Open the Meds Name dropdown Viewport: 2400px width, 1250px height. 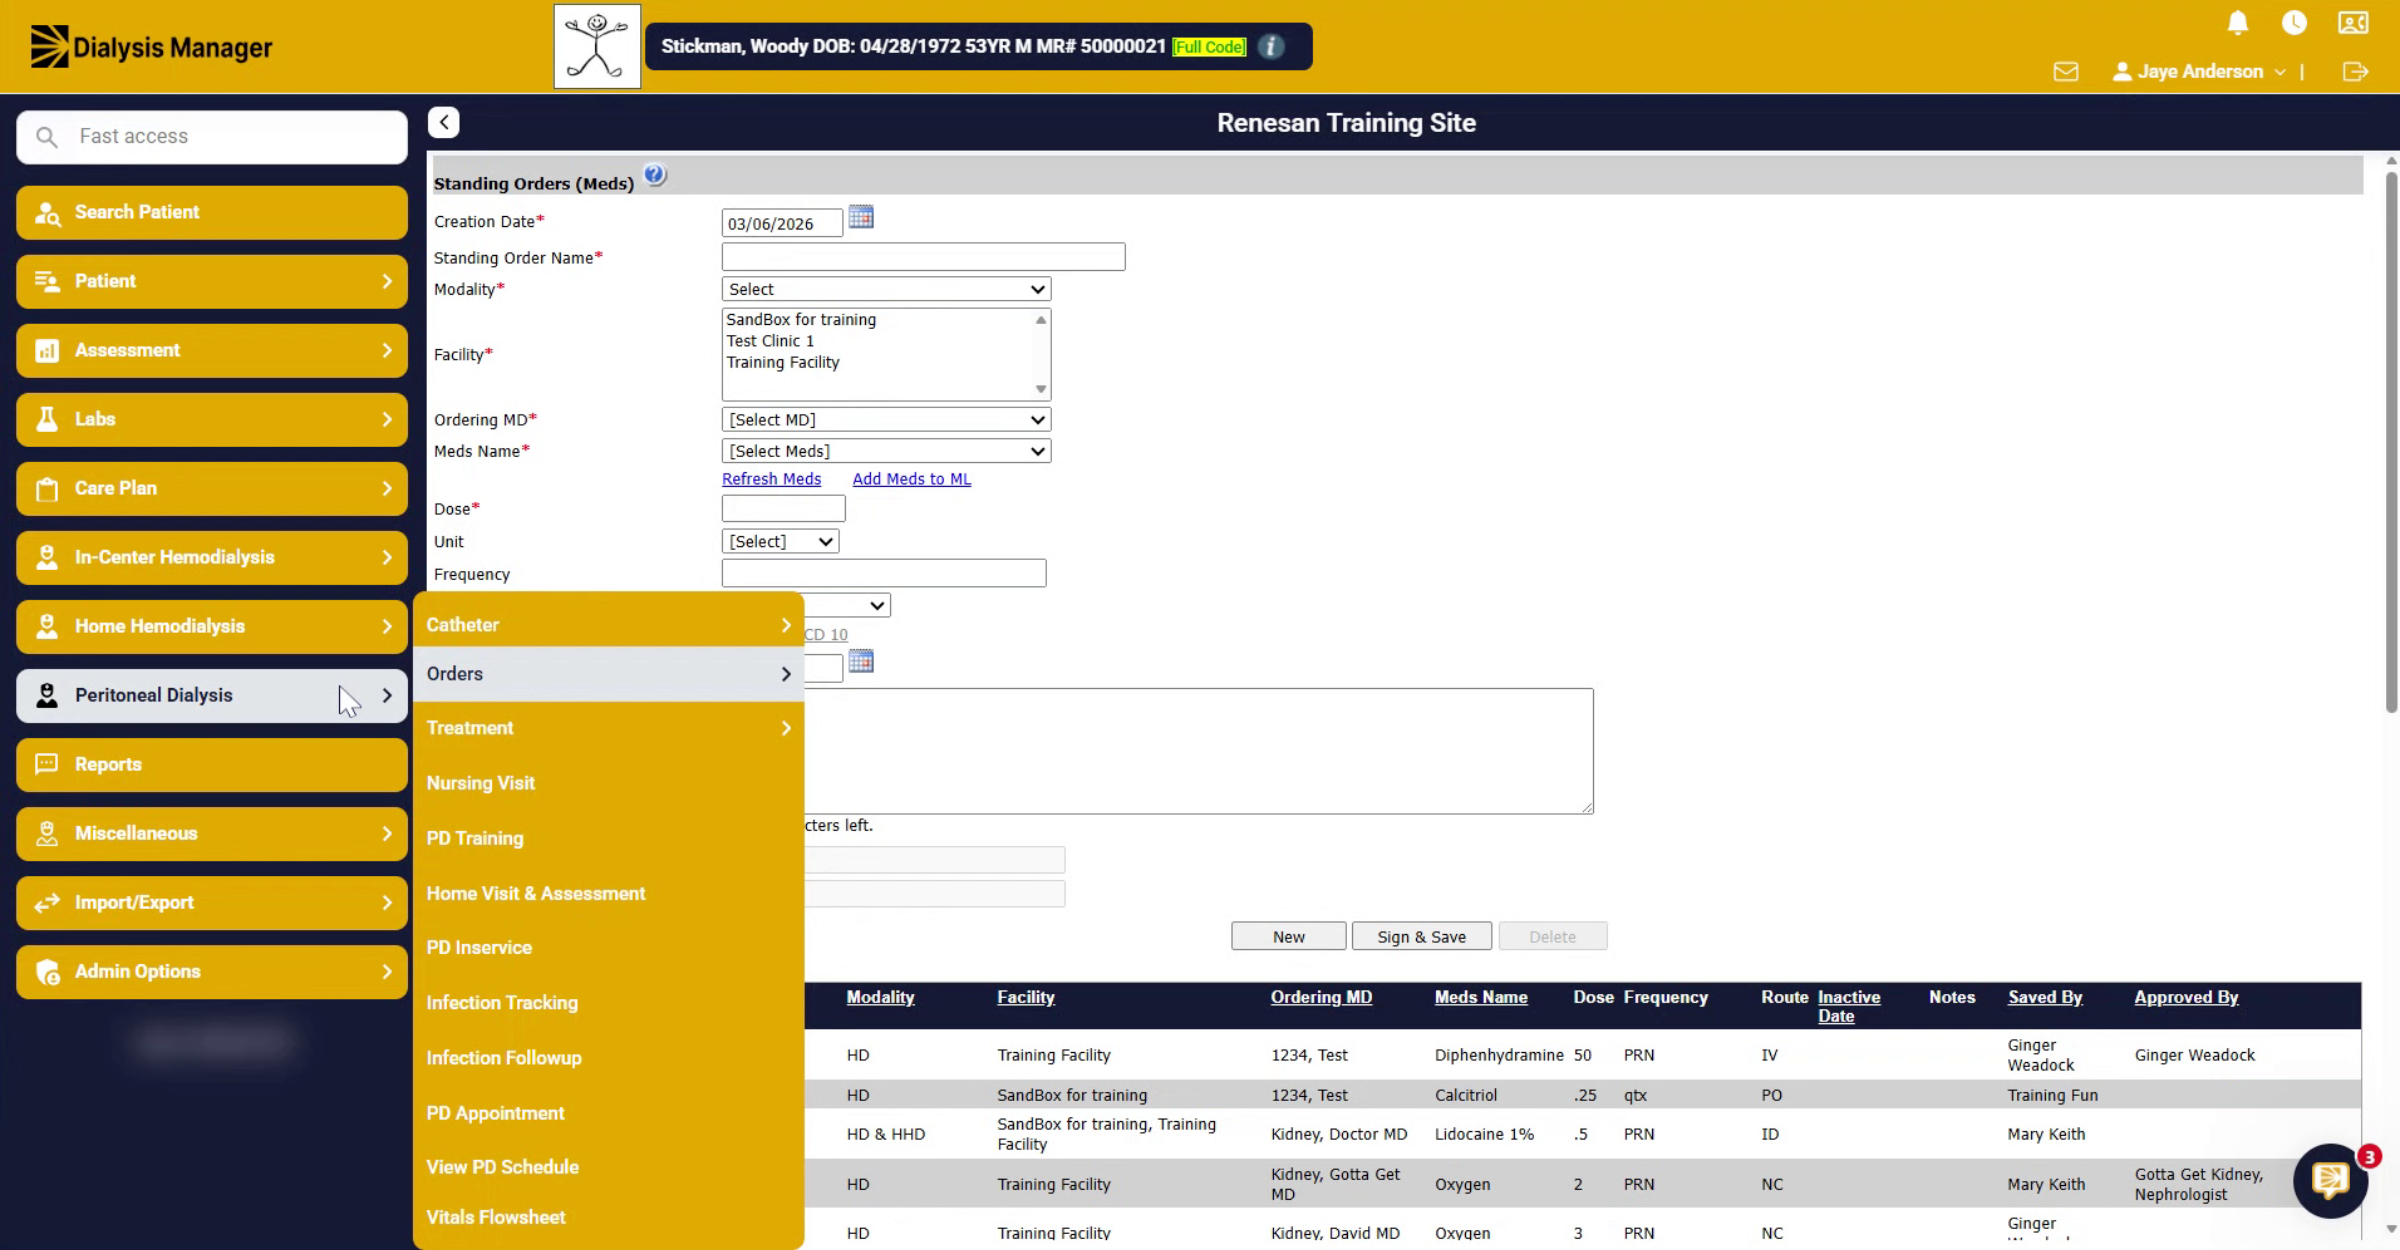coord(886,451)
